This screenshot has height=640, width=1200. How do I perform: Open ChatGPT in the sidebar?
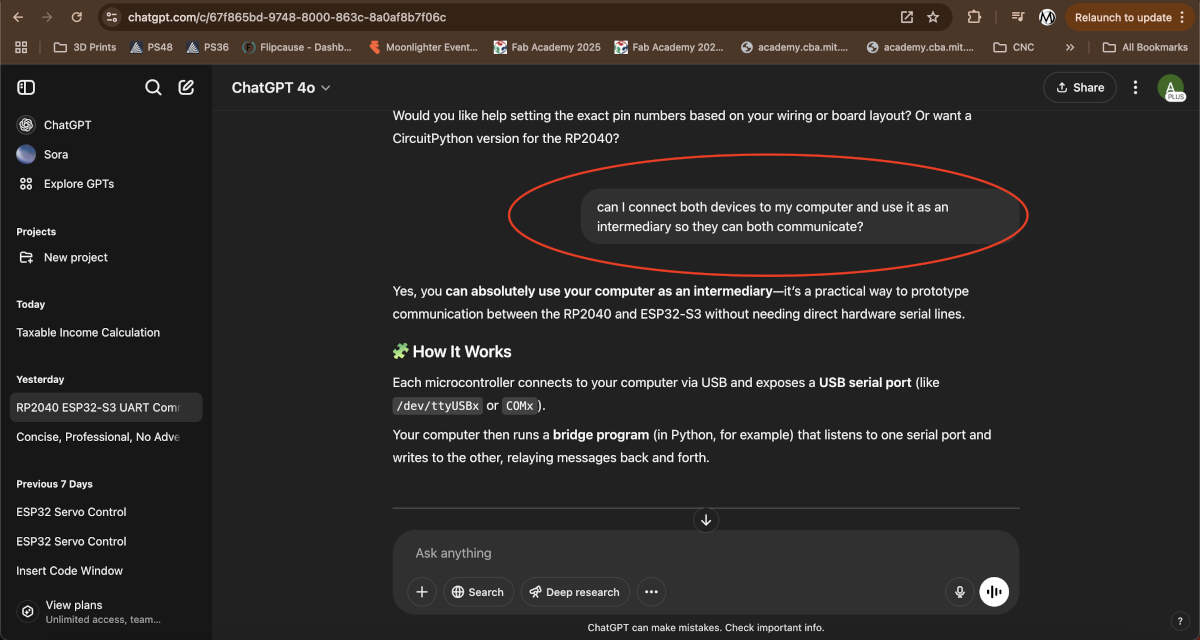pos(106,125)
